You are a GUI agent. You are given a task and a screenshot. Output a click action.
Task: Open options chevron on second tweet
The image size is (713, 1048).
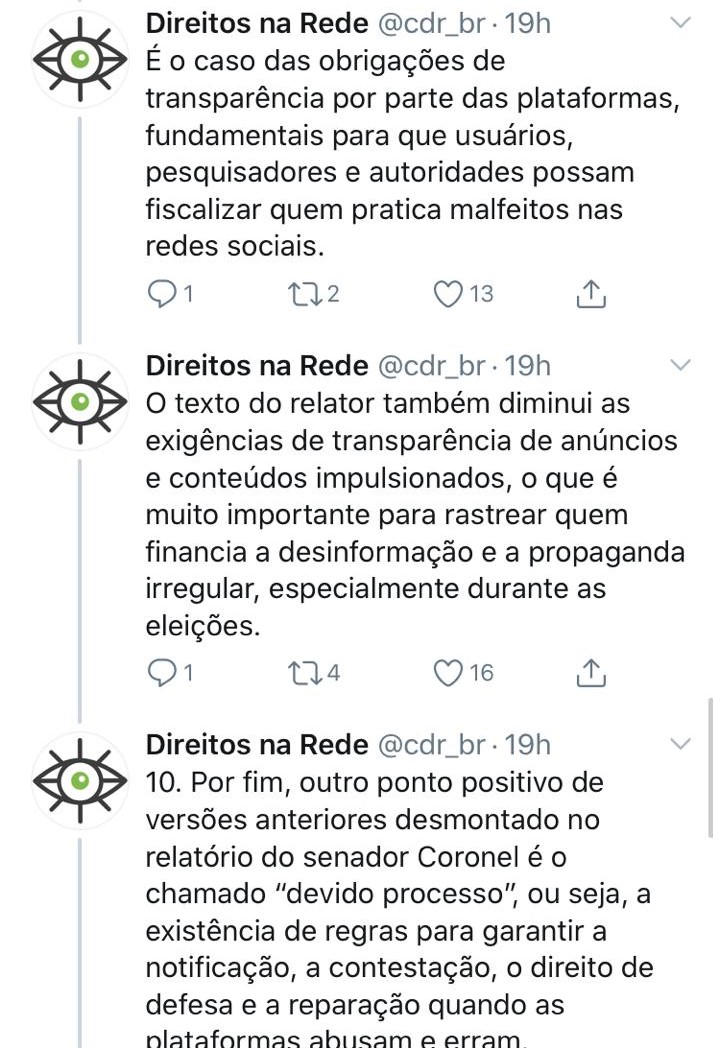tap(680, 366)
